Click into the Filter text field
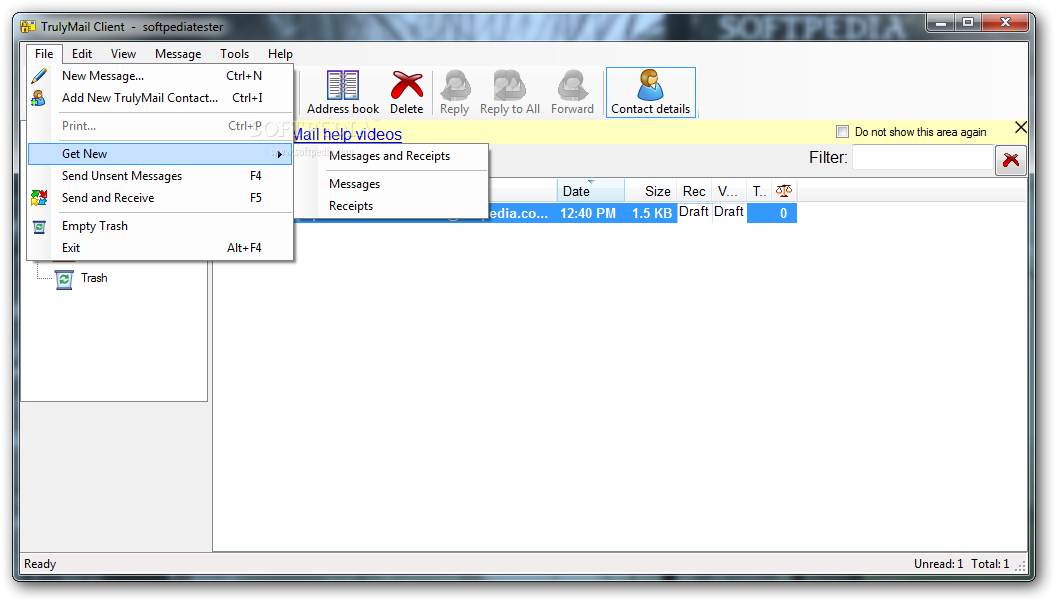The image size is (1056, 602). (923, 158)
